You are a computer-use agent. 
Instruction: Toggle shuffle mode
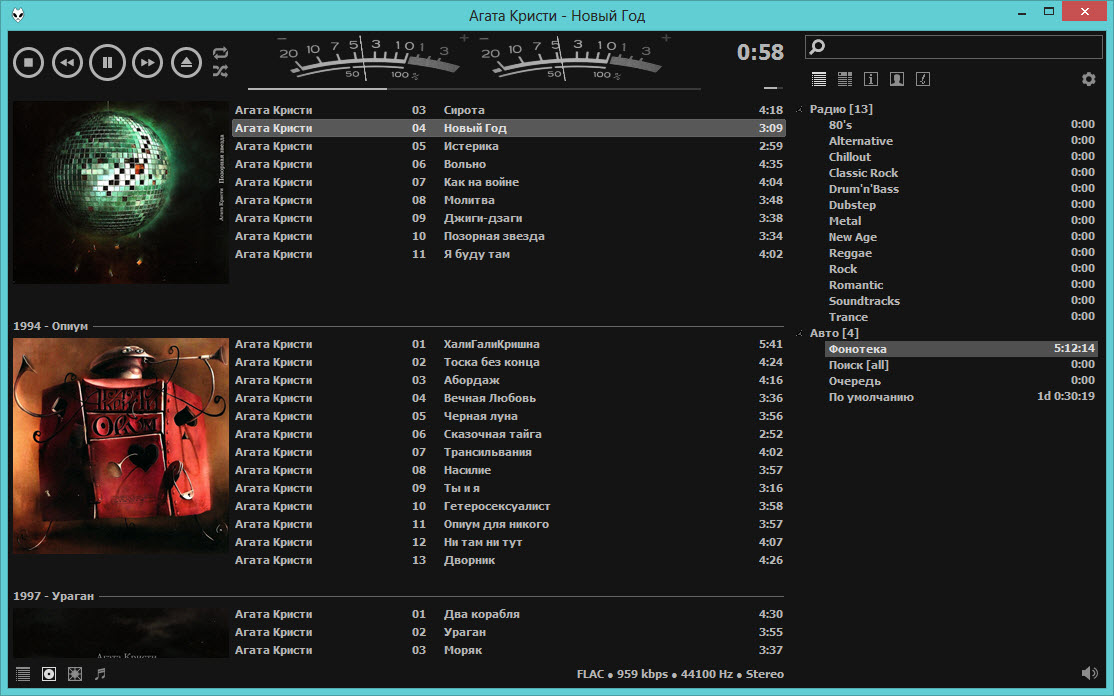(220, 71)
